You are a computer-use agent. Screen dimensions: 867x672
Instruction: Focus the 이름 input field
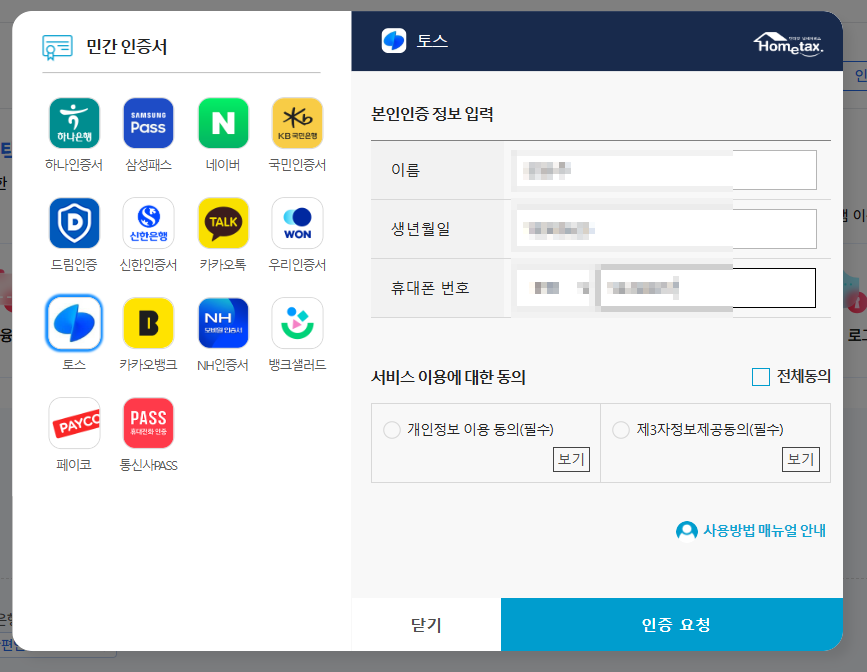(666, 170)
